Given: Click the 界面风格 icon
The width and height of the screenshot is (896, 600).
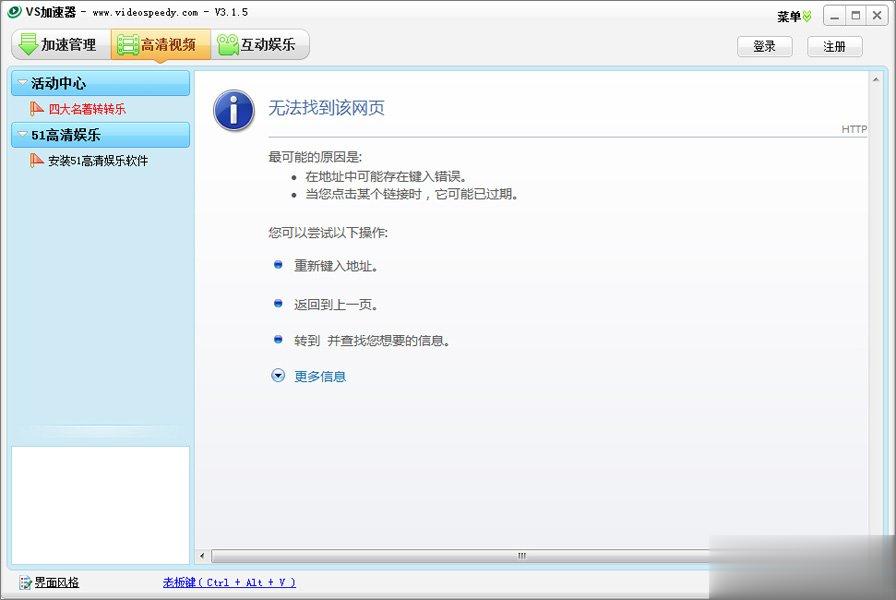Looking at the screenshot, I should click(25, 583).
